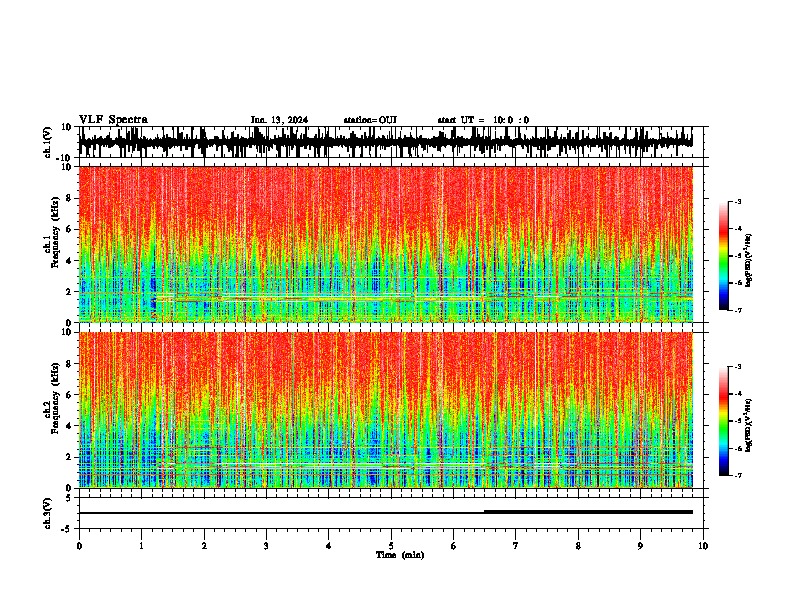Click the "VLF Spectra" title text
Screen dimensions: 792x612
113,120
